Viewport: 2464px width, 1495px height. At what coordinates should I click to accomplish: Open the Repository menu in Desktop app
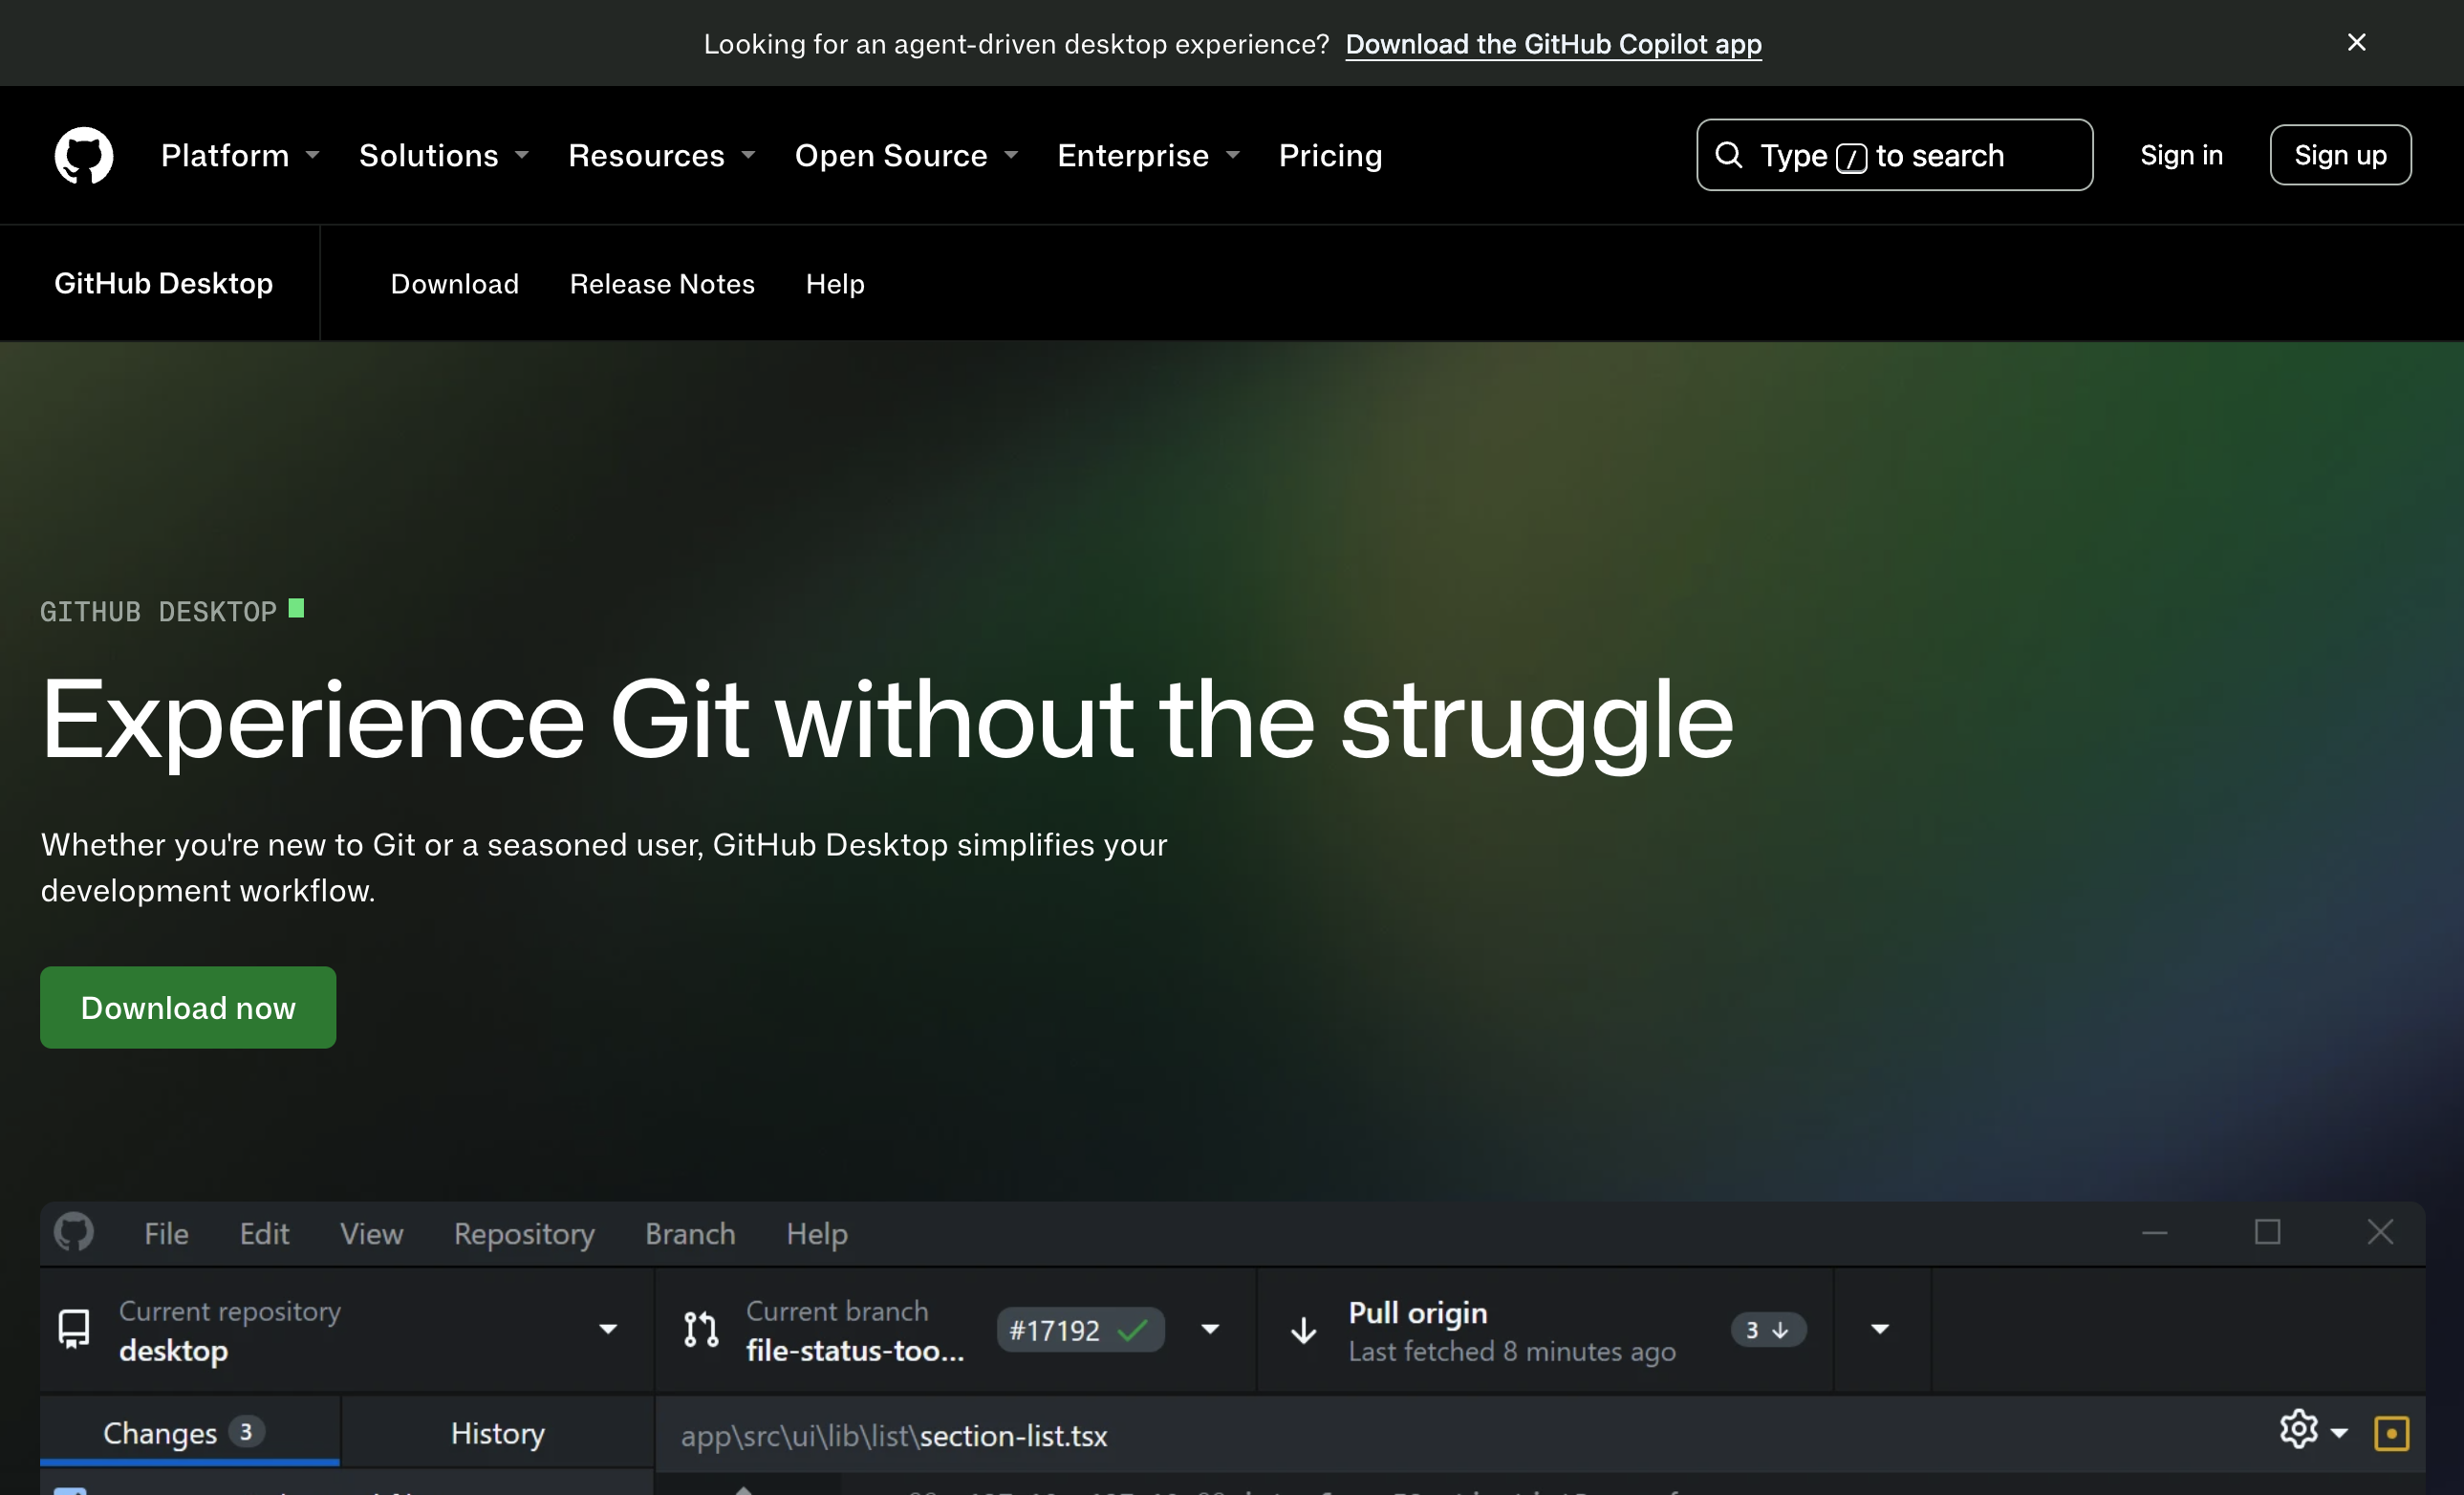(524, 1234)
